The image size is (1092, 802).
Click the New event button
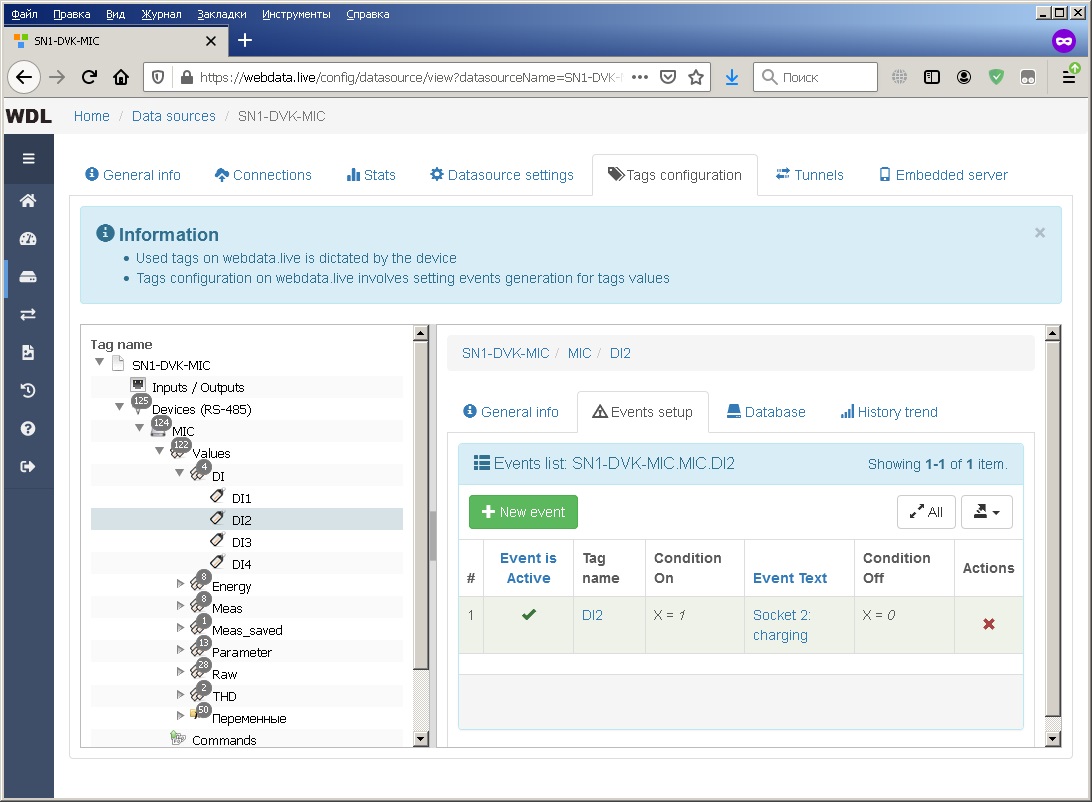523,512
